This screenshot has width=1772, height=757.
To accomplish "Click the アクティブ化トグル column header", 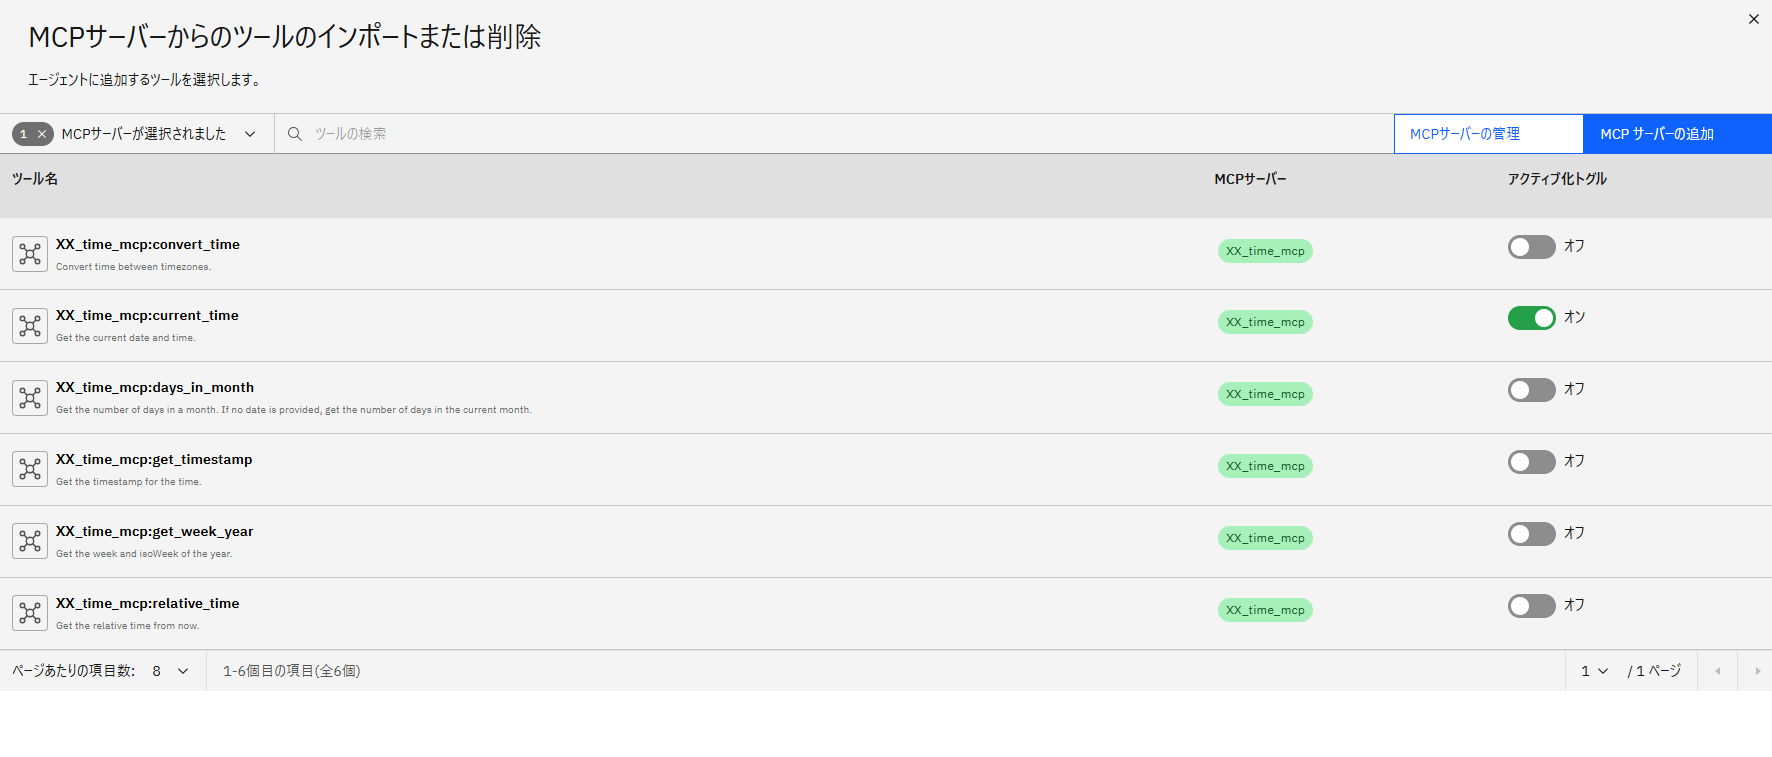I will coord(1557,179).
